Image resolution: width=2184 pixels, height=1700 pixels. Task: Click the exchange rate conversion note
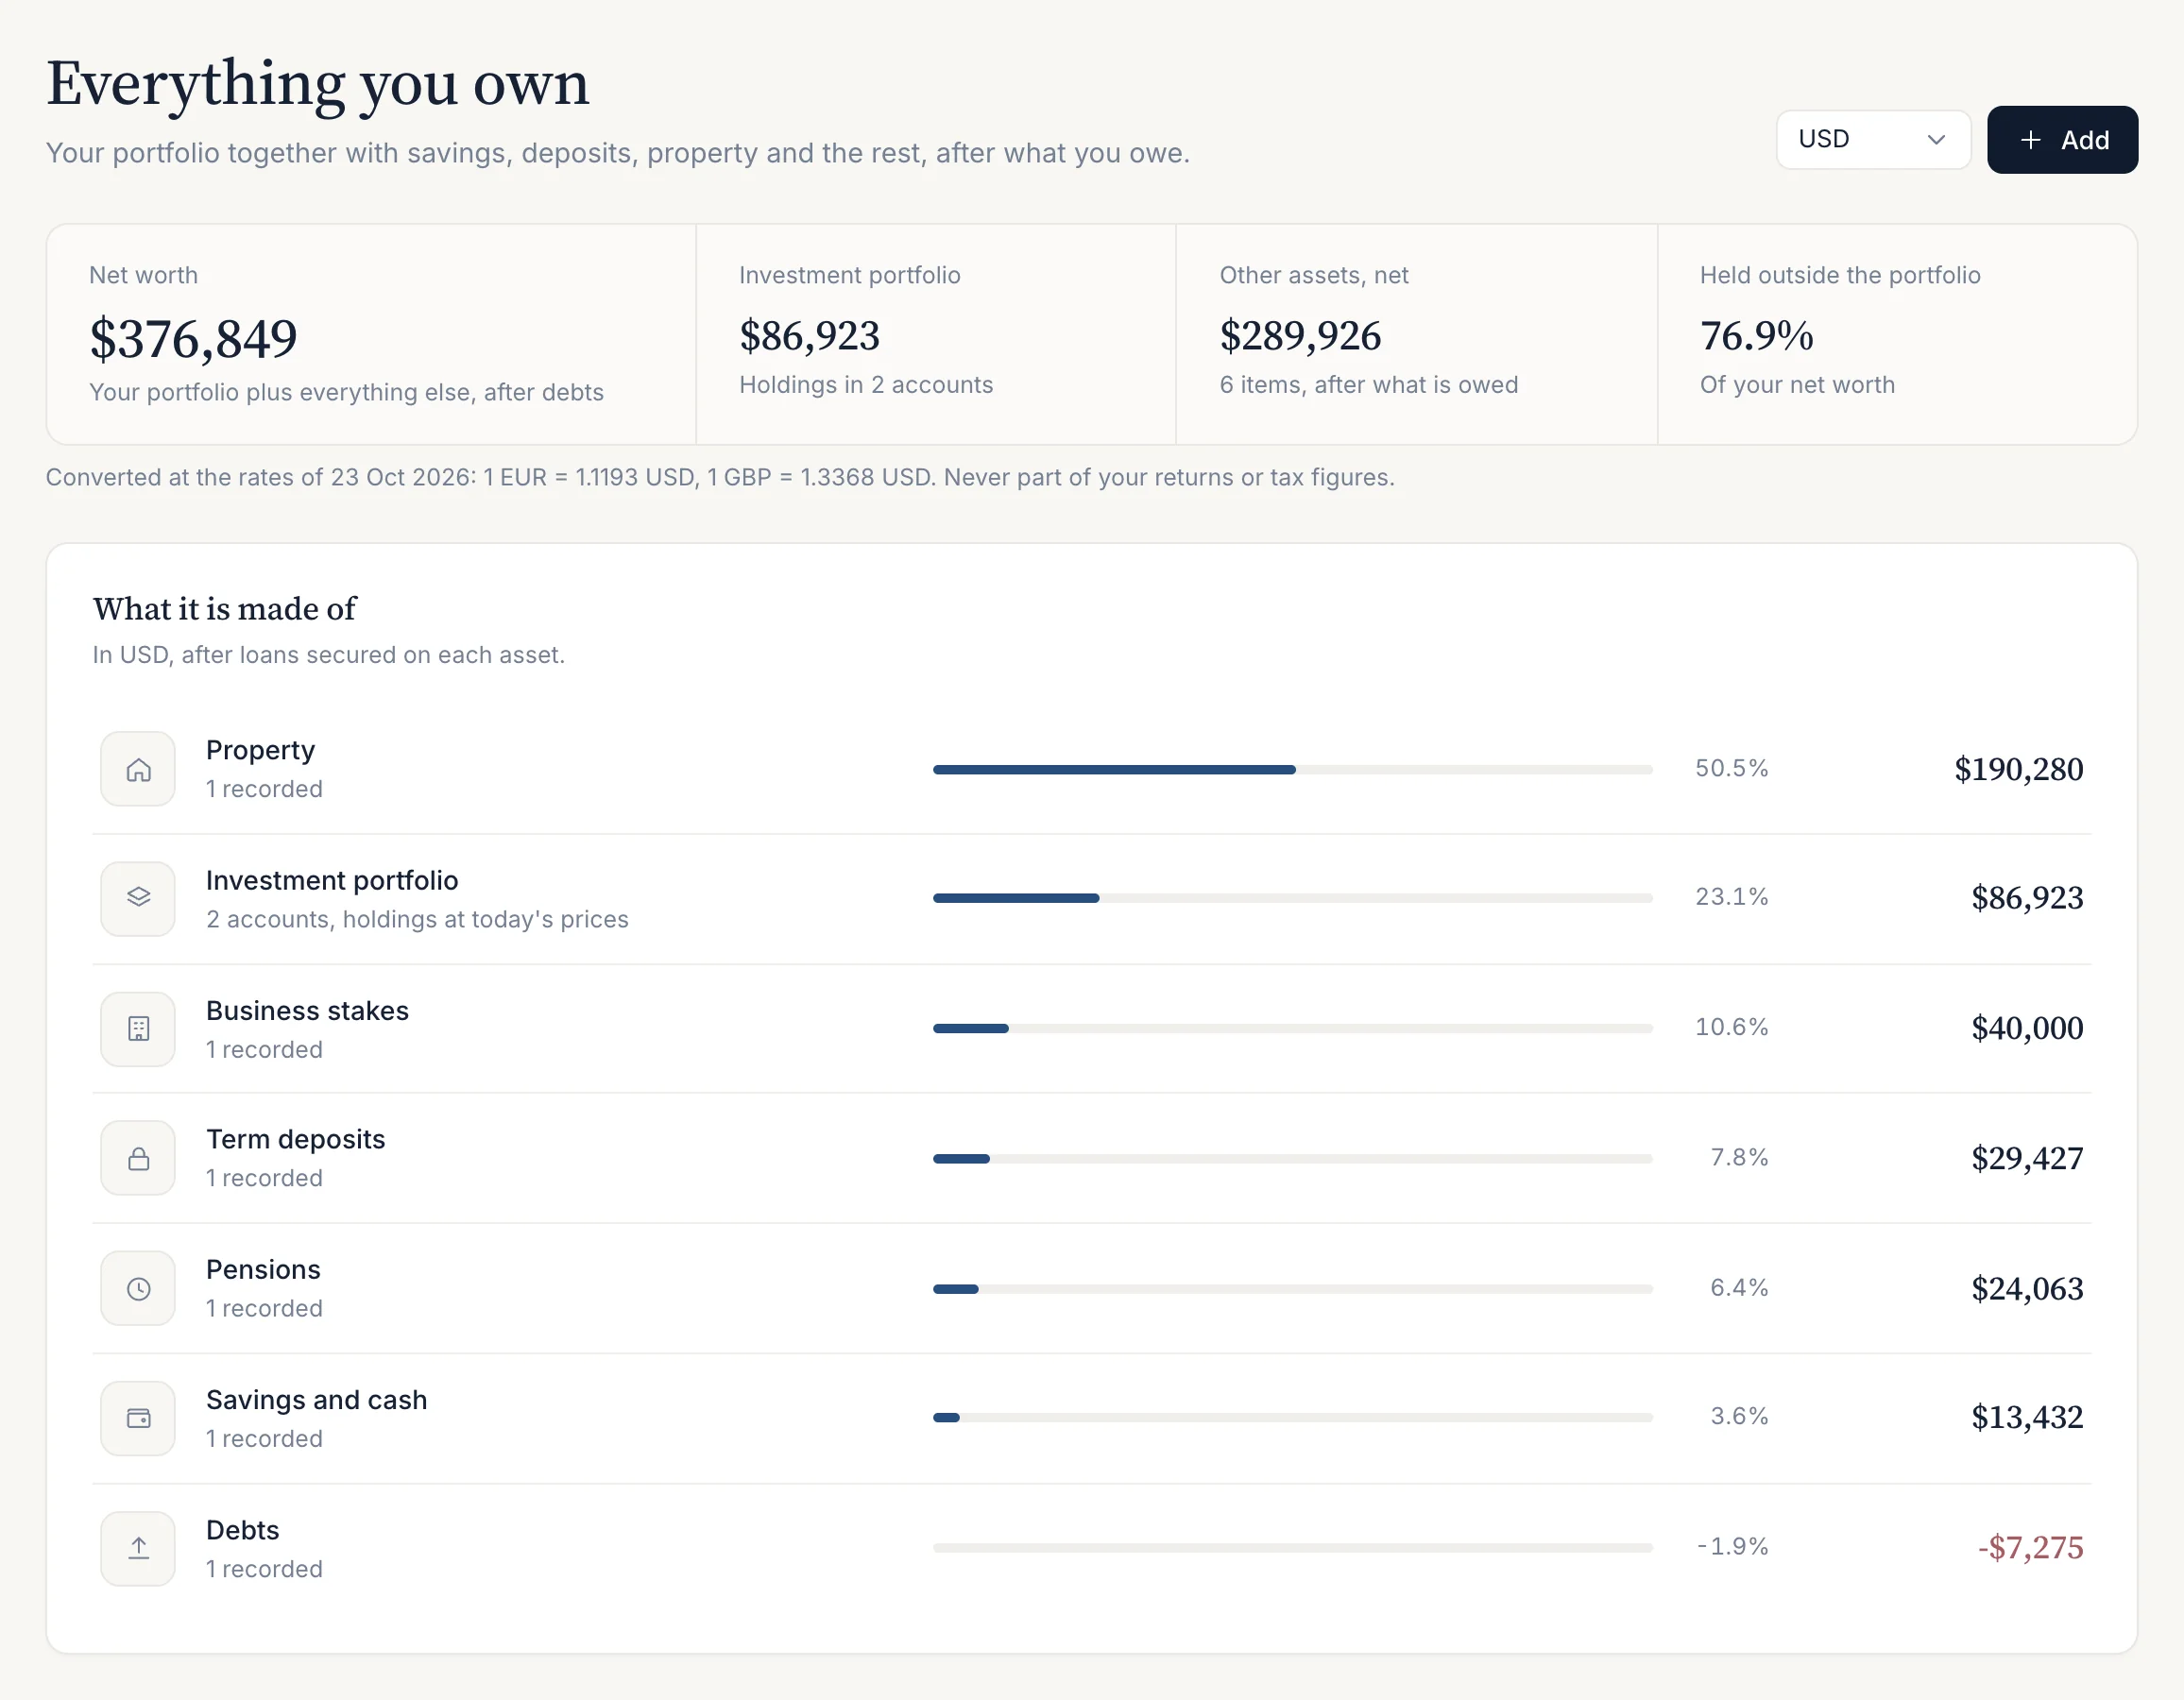click(x=720, y=477)
